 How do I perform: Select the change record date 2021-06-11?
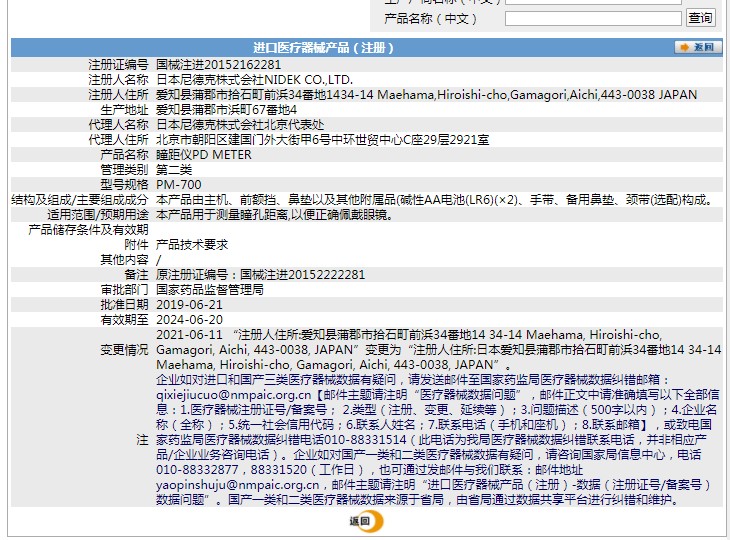coord(189,335)
